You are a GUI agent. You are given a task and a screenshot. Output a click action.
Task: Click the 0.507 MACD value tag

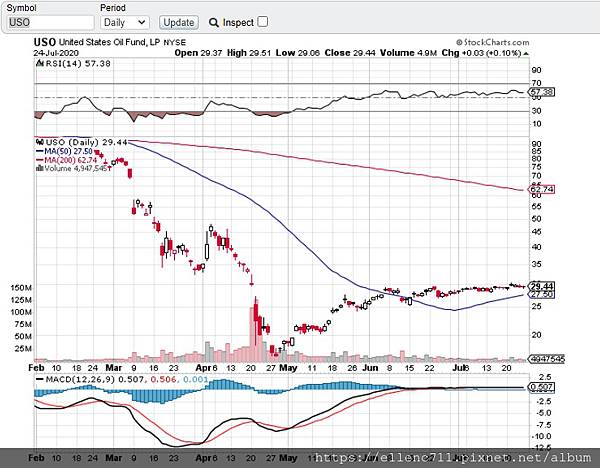click(x=541, y=387)
